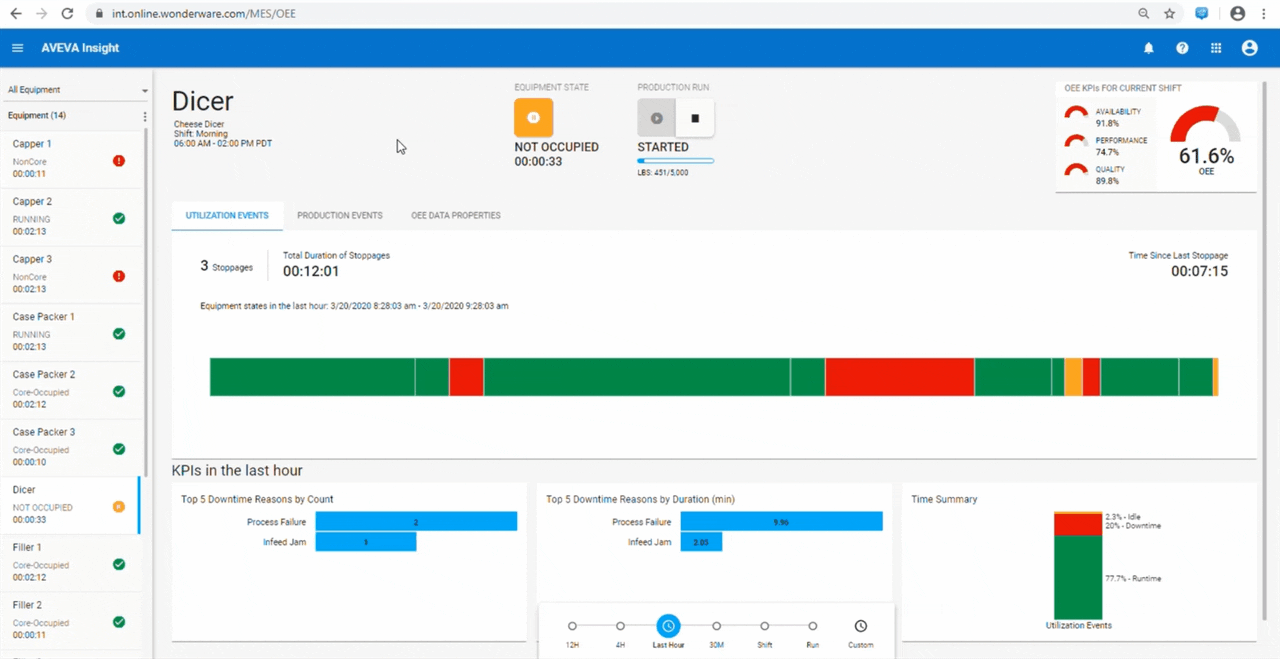Click Capper 3 red alert status icon
This screenshot has height=659, width=1280.
click(119, 276)
